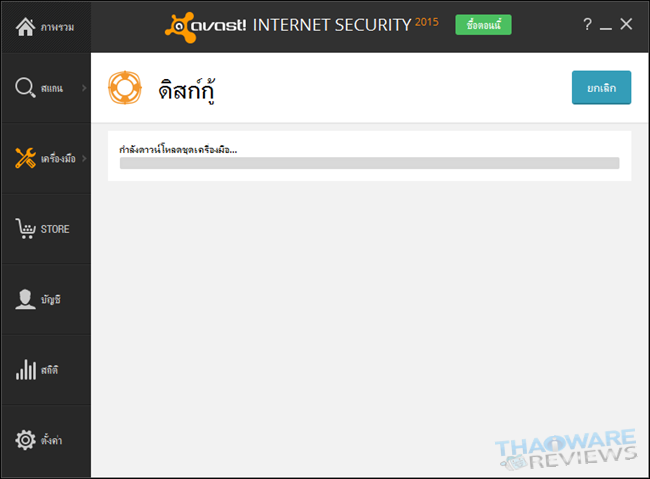
Task: Click the blue ยกเลิก cancel button
Action: [x=601, y=88]
